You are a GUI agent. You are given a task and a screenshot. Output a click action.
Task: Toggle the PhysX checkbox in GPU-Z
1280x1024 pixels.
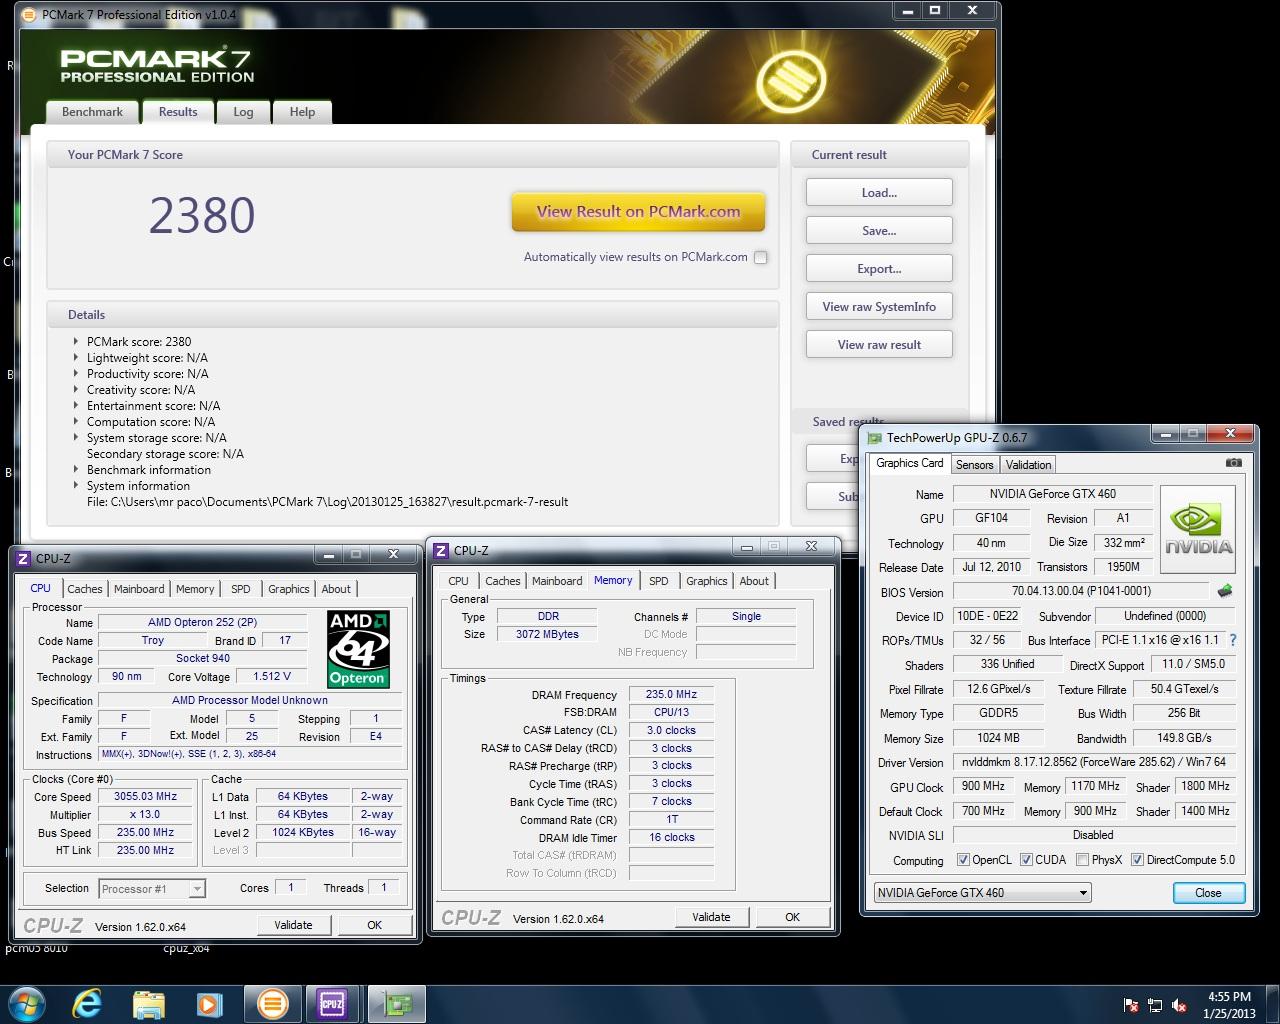[x=1082, y=860]
